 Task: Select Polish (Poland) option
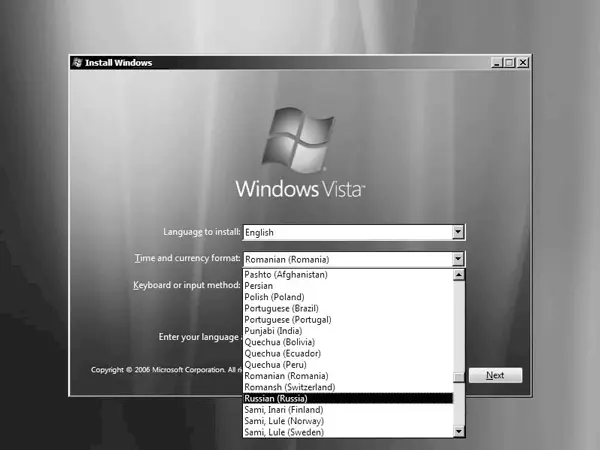coord(348,297)
